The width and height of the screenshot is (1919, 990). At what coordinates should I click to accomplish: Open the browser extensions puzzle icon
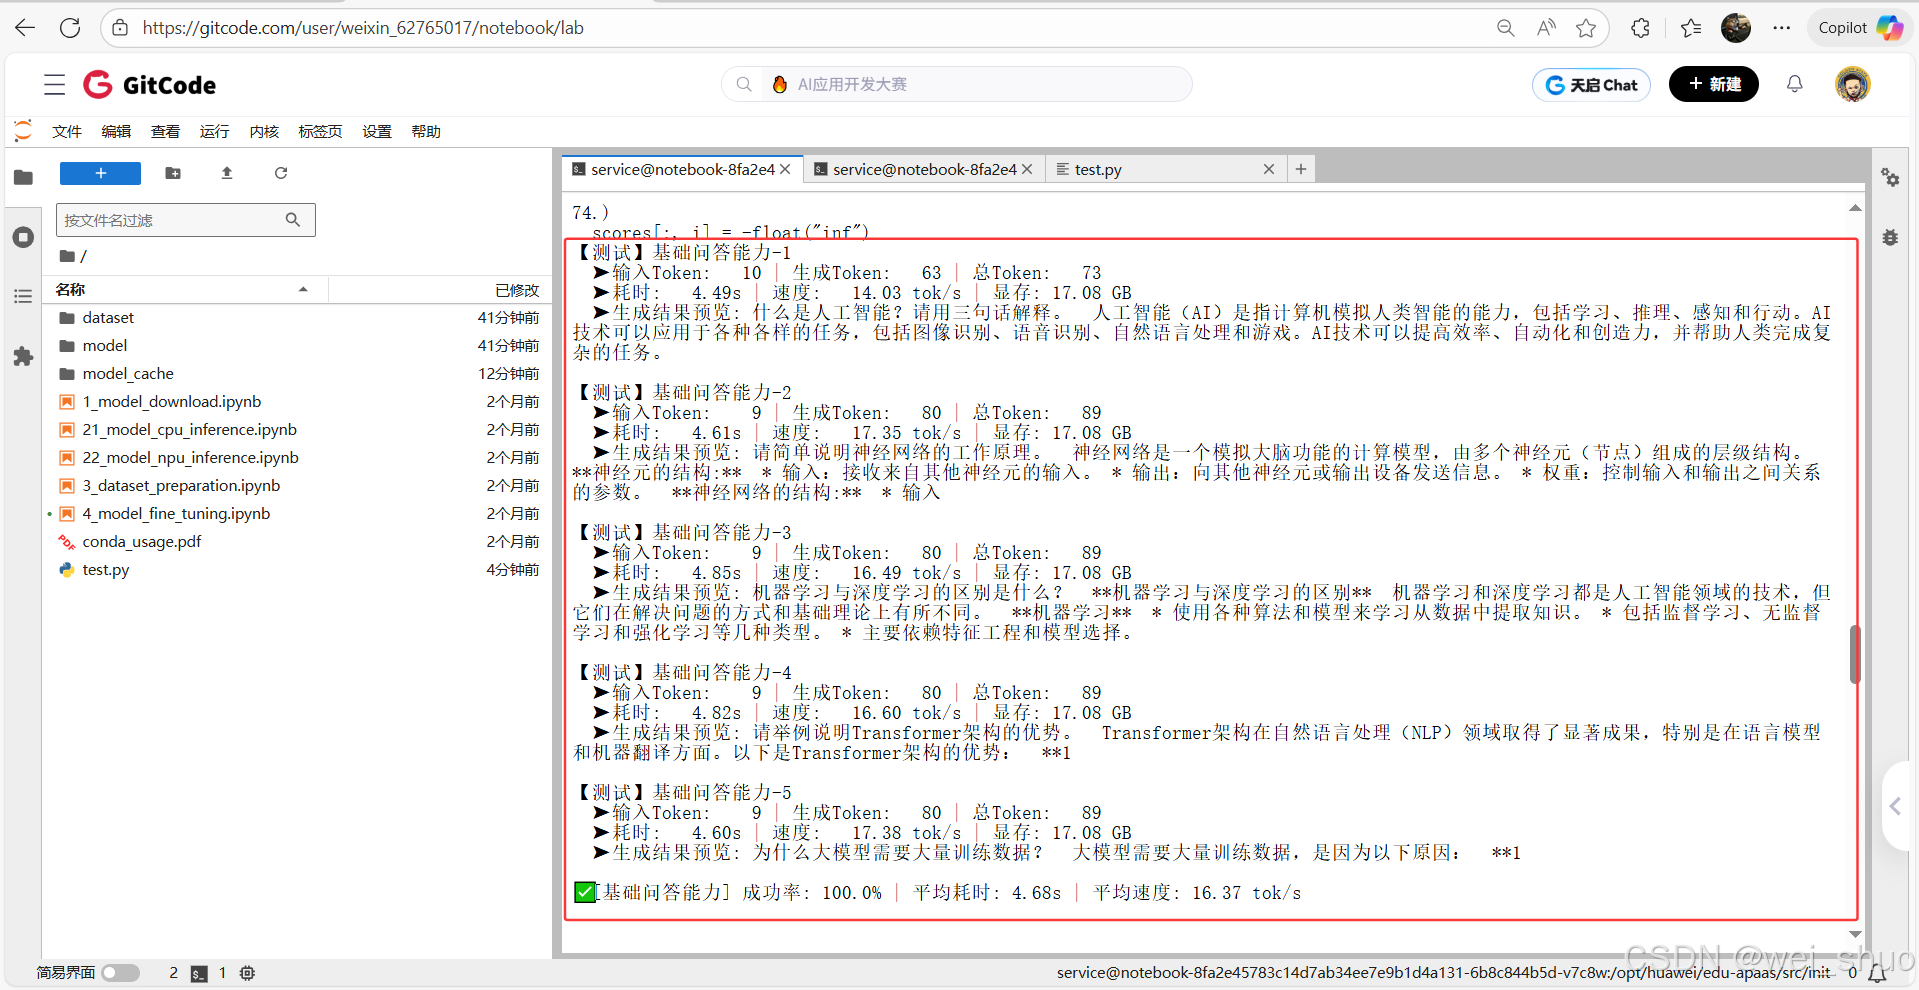[x=1640, y=28]
